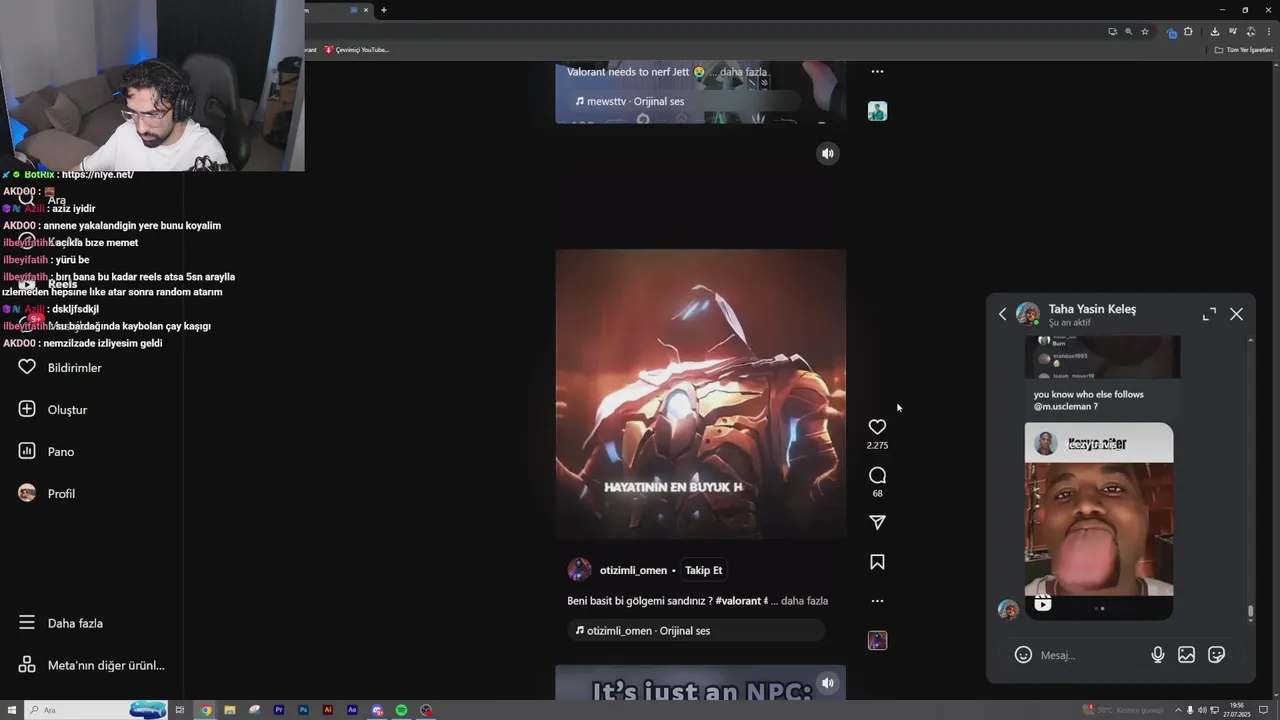Viewport: 1280px width, 720px height.
Task: Attach a photo using the image icon
Action: coord(1186,655)
